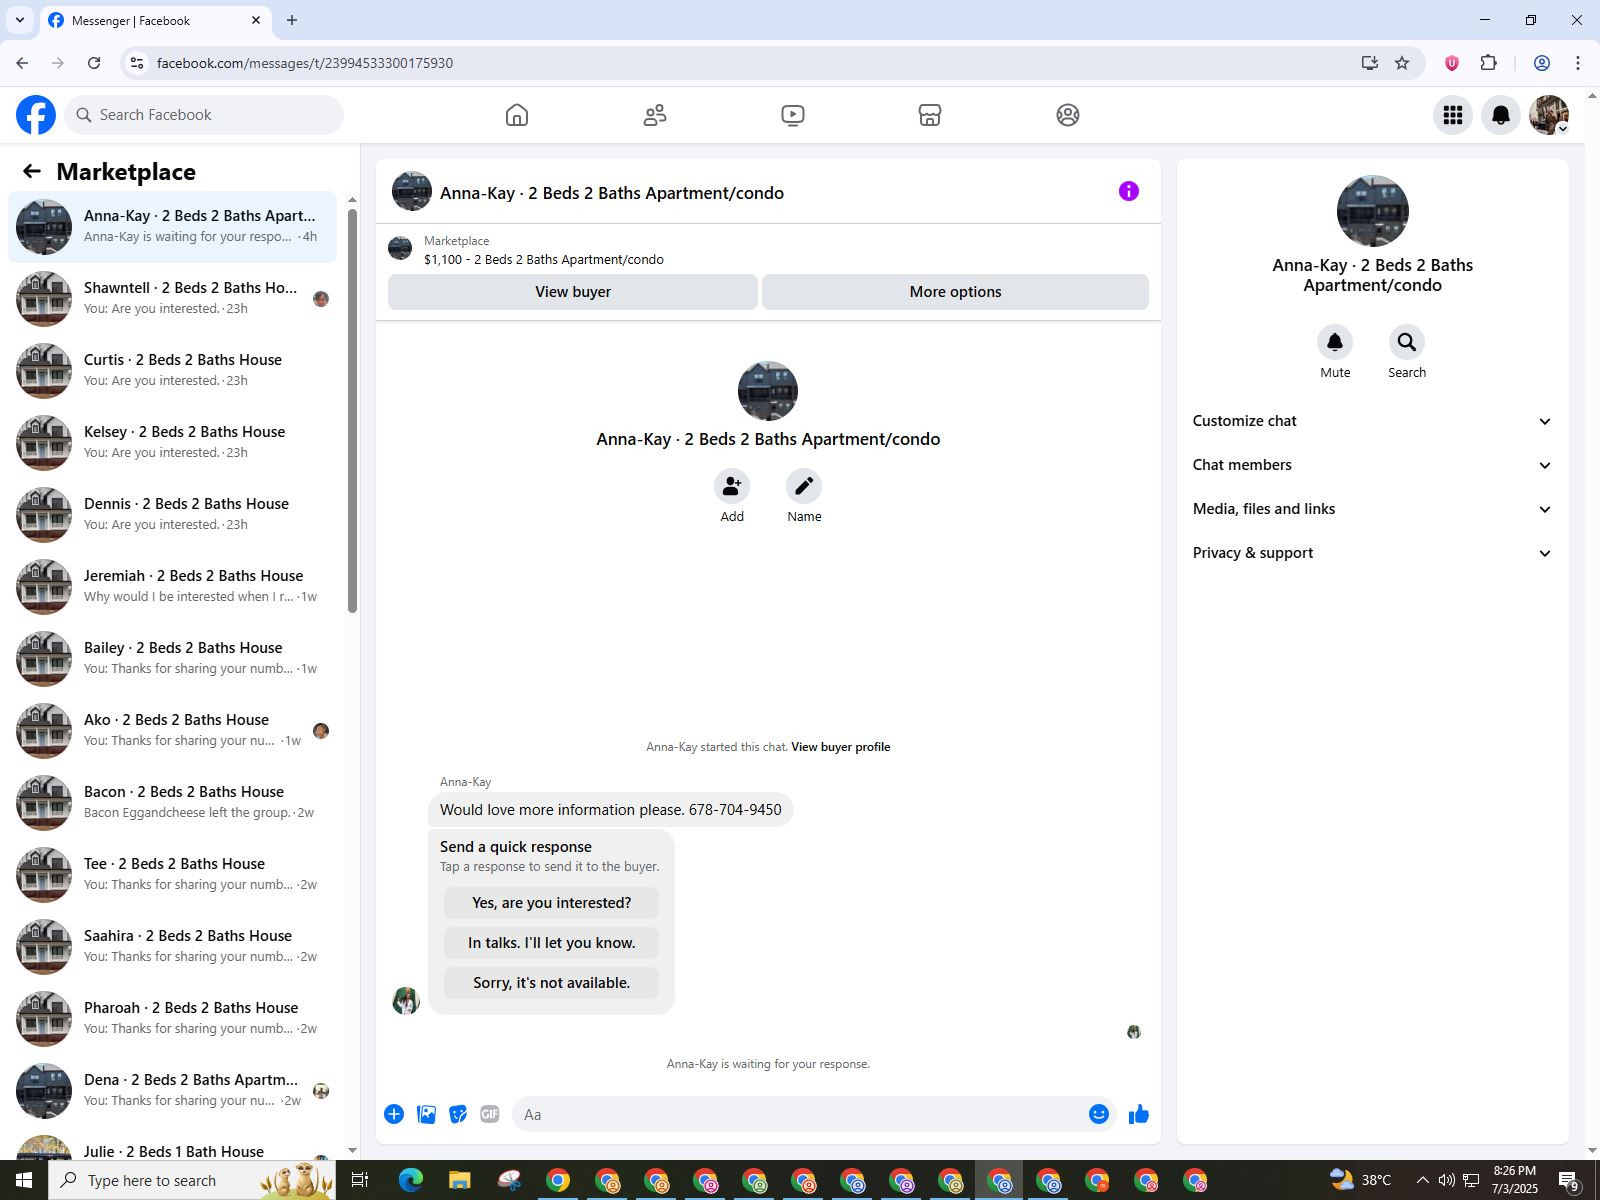Open Saahira 2 Beds 2 Baths House chat
Viewport: 1600px width, 1200px height.
pos(173,947)
